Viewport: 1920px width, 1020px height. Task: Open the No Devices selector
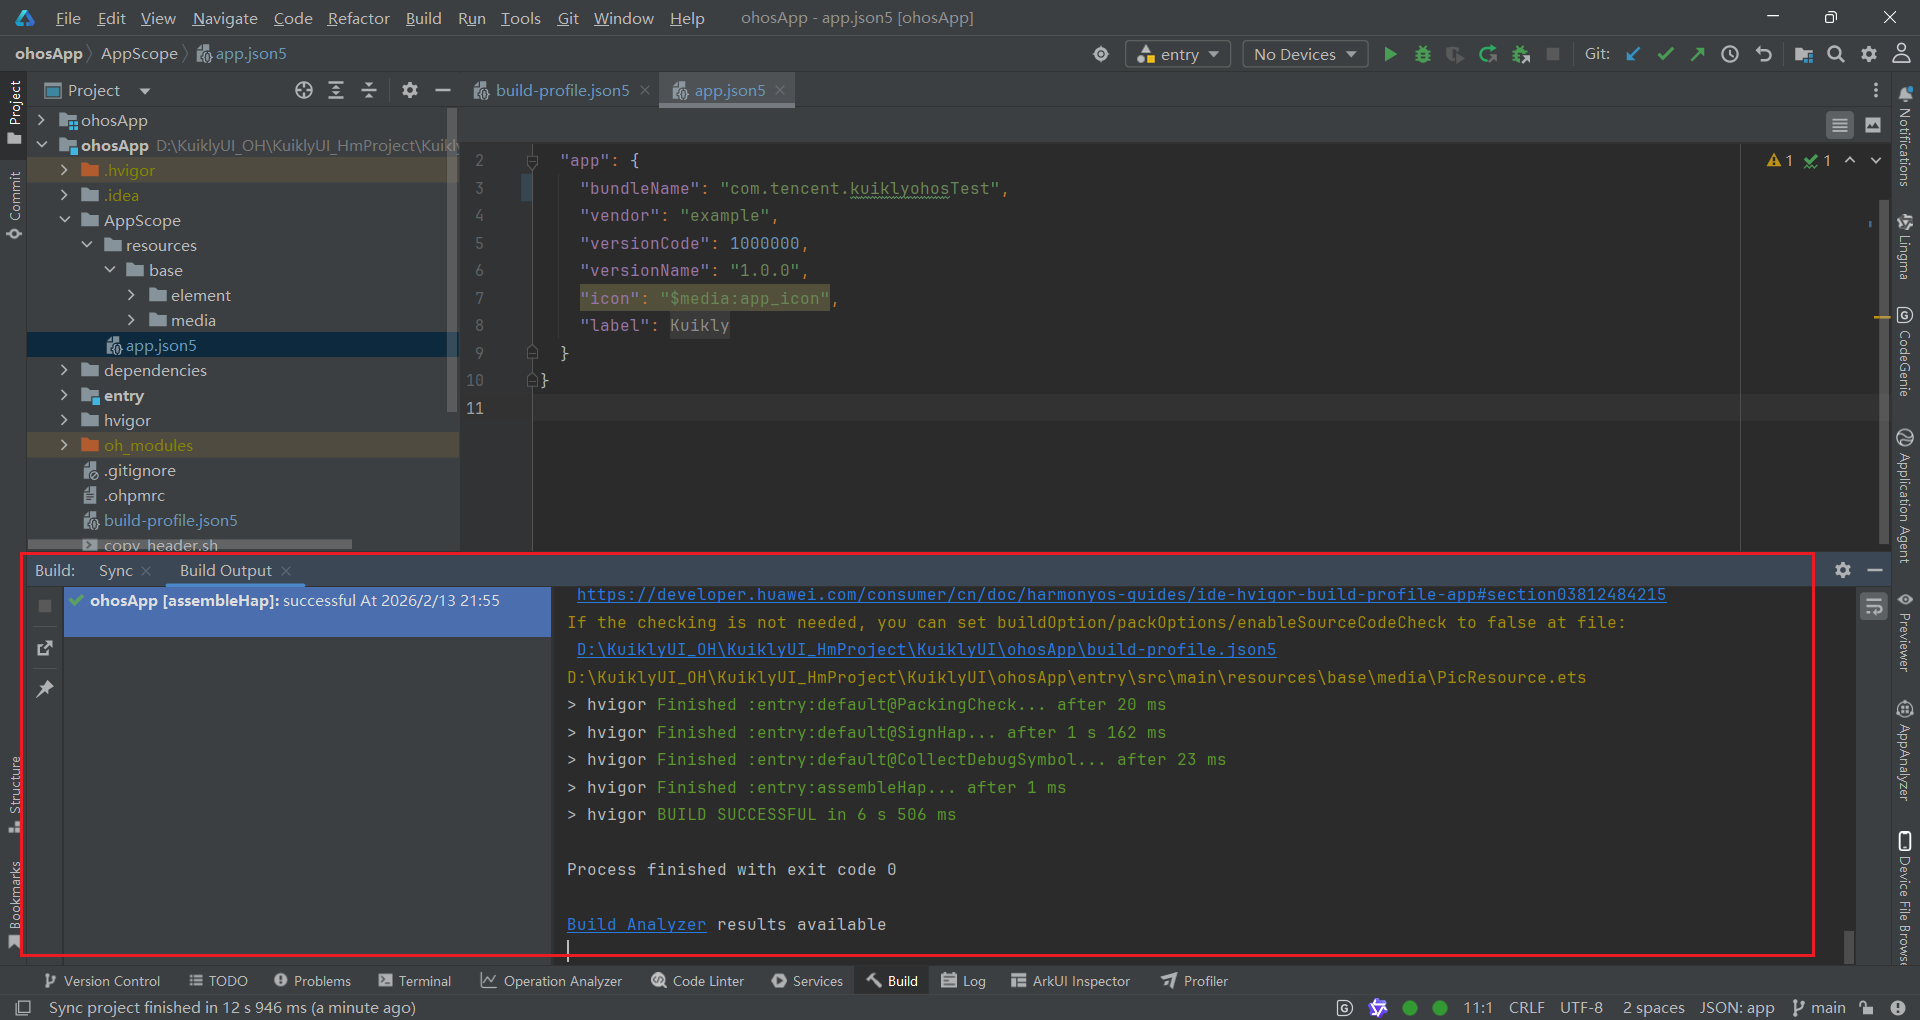click(1305, 54)
